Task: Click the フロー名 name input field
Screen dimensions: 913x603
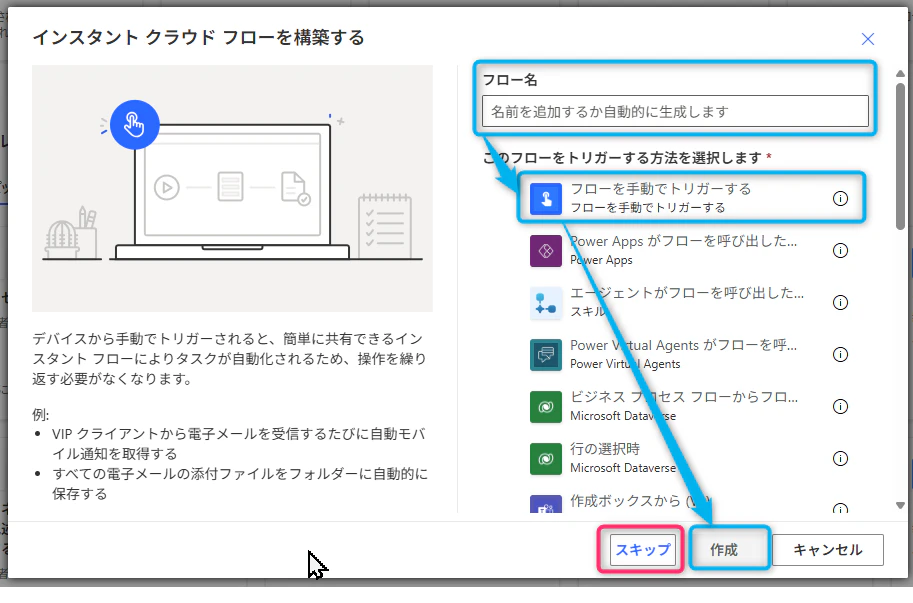Action: (675, 111)
